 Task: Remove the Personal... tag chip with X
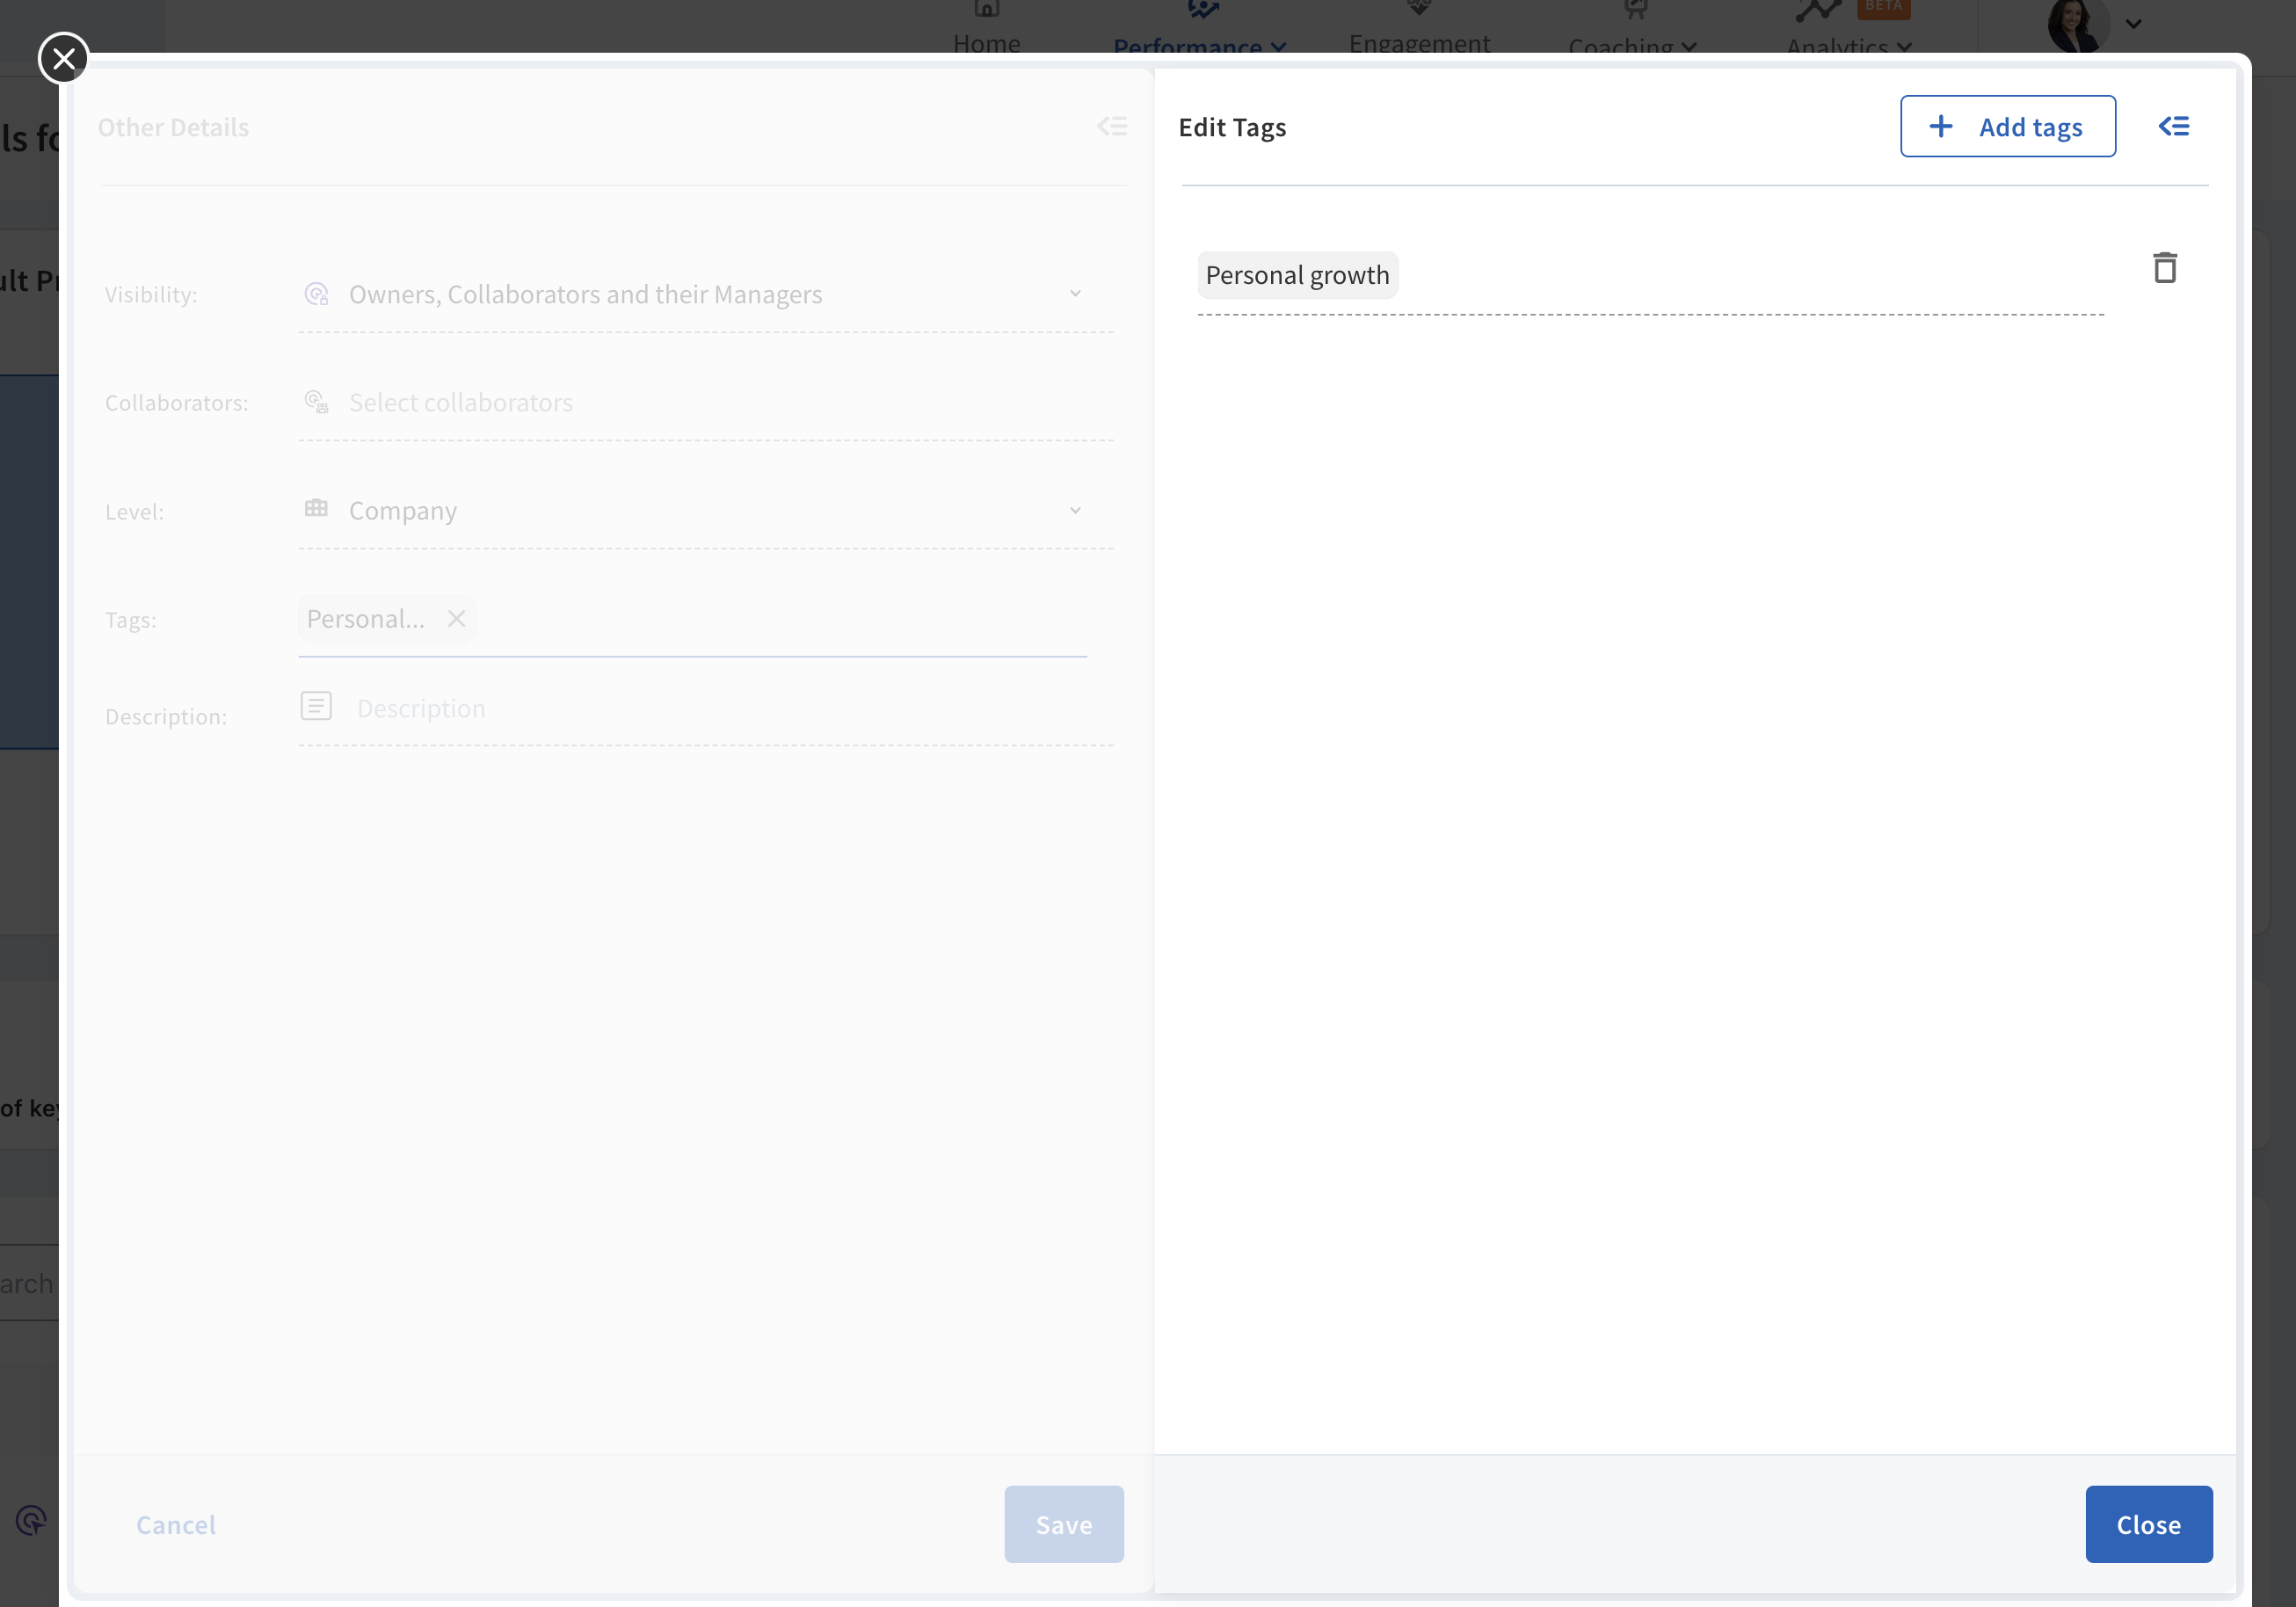click(x=457, y=619)
